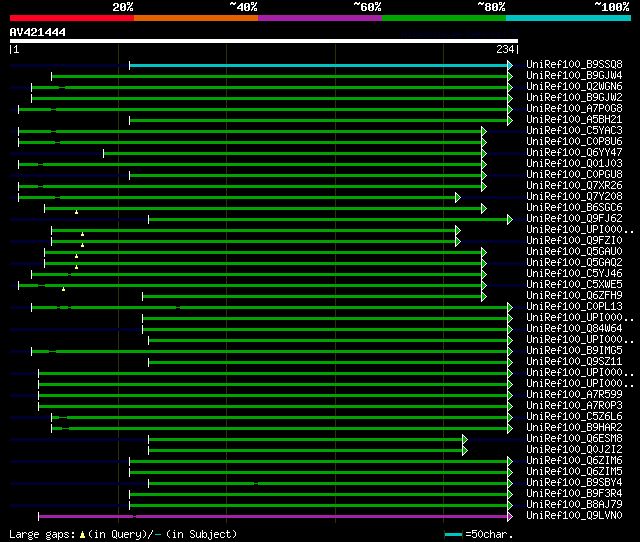The image size is (640, 542).
Task: Select the UniRef100_A7R599 label
Action: (x=574, y=395)
